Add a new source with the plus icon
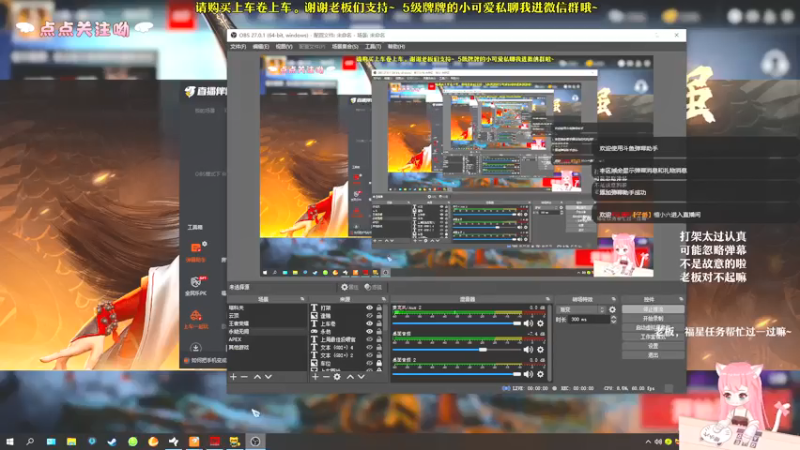This screenshot has height=450, width=800. pyautogui.click(x=315, y=377)
